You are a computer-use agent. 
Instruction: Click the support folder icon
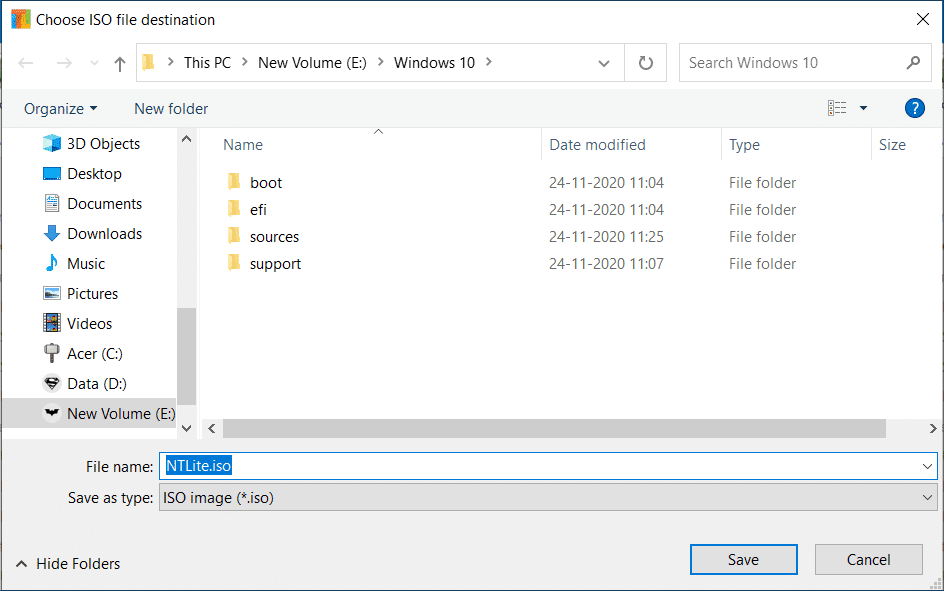click(234, 262)
